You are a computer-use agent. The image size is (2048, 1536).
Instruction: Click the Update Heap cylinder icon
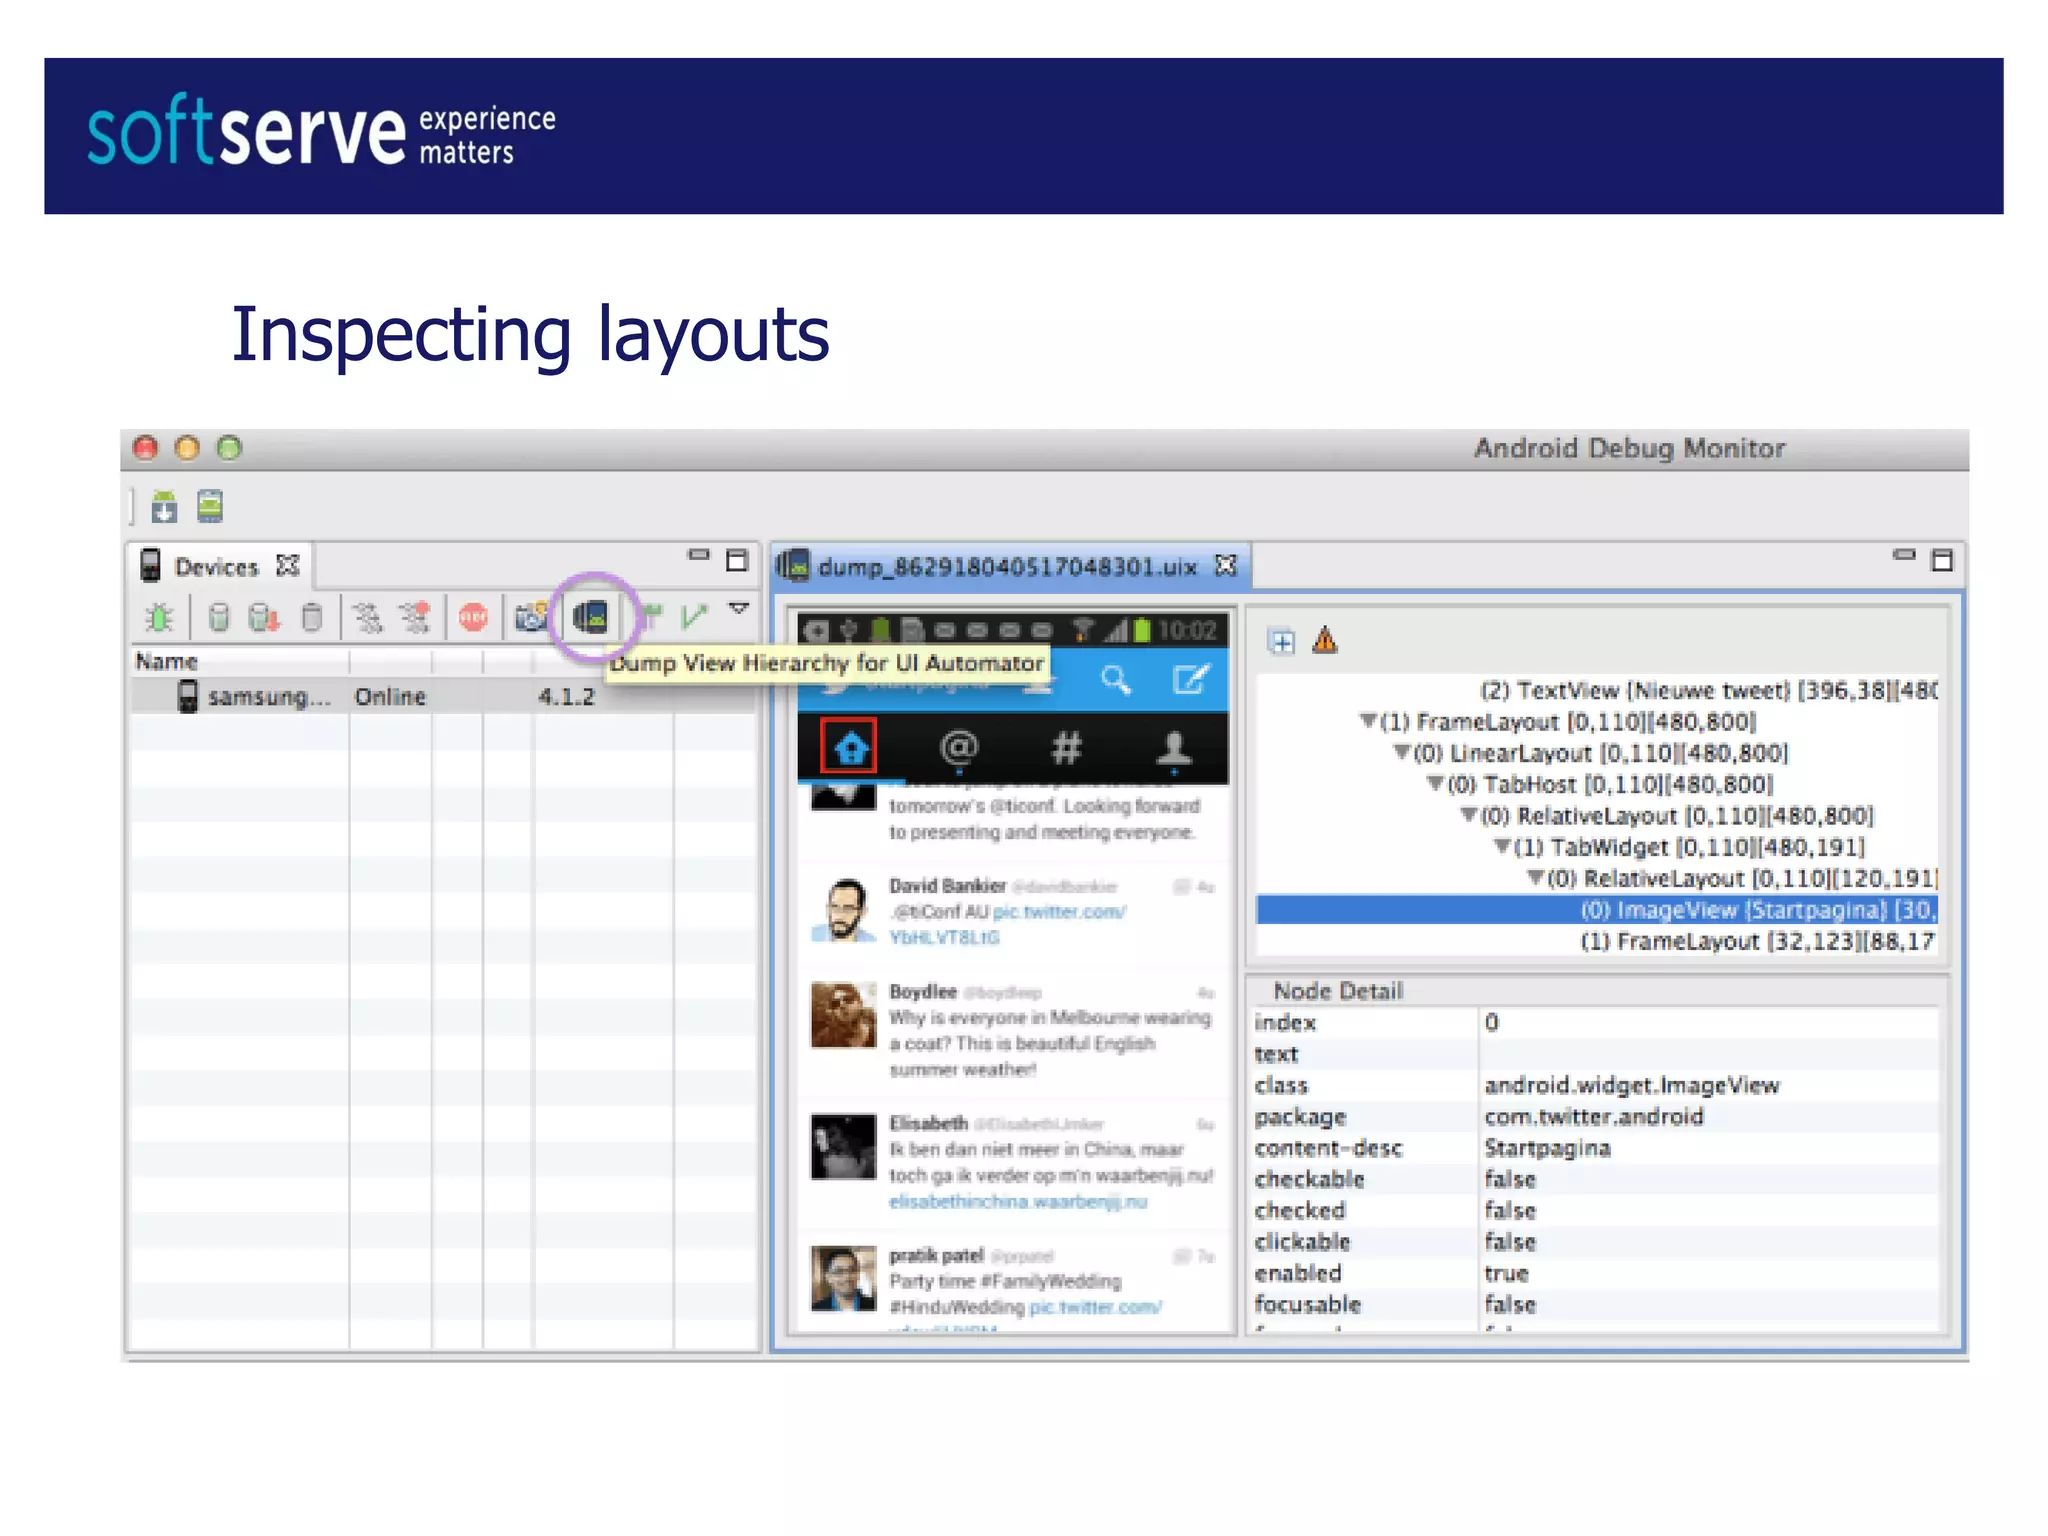(x=219, y=618)
